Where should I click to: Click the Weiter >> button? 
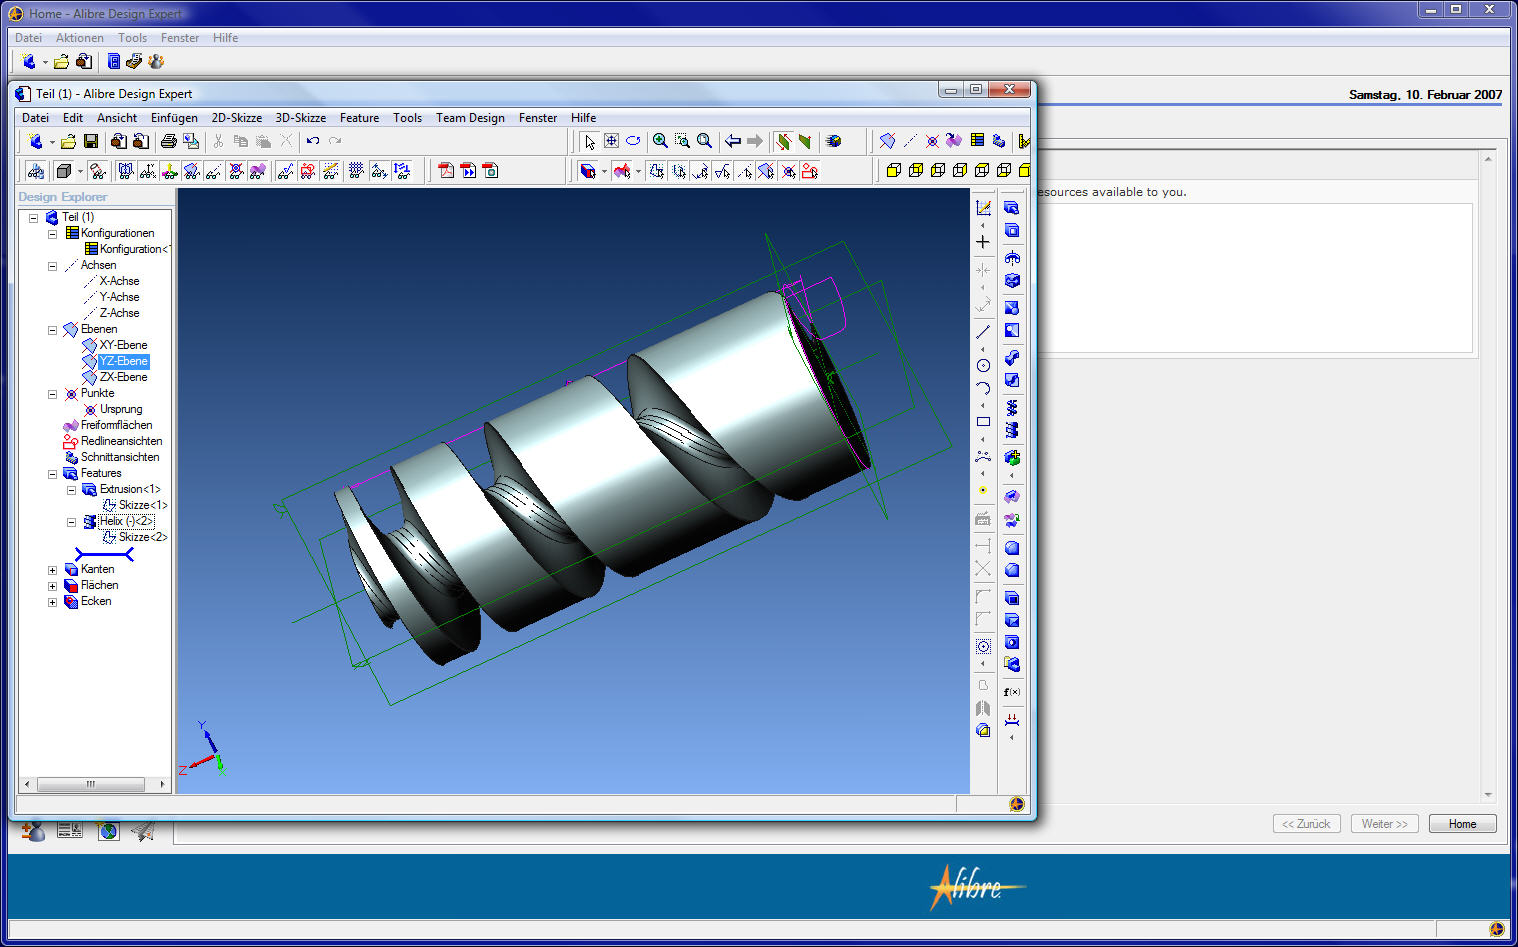click(1384, 824)
